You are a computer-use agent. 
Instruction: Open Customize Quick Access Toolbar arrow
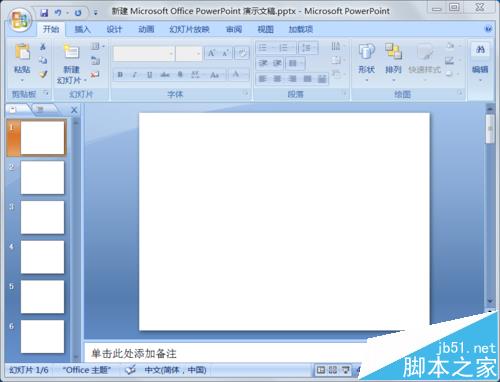96,13
